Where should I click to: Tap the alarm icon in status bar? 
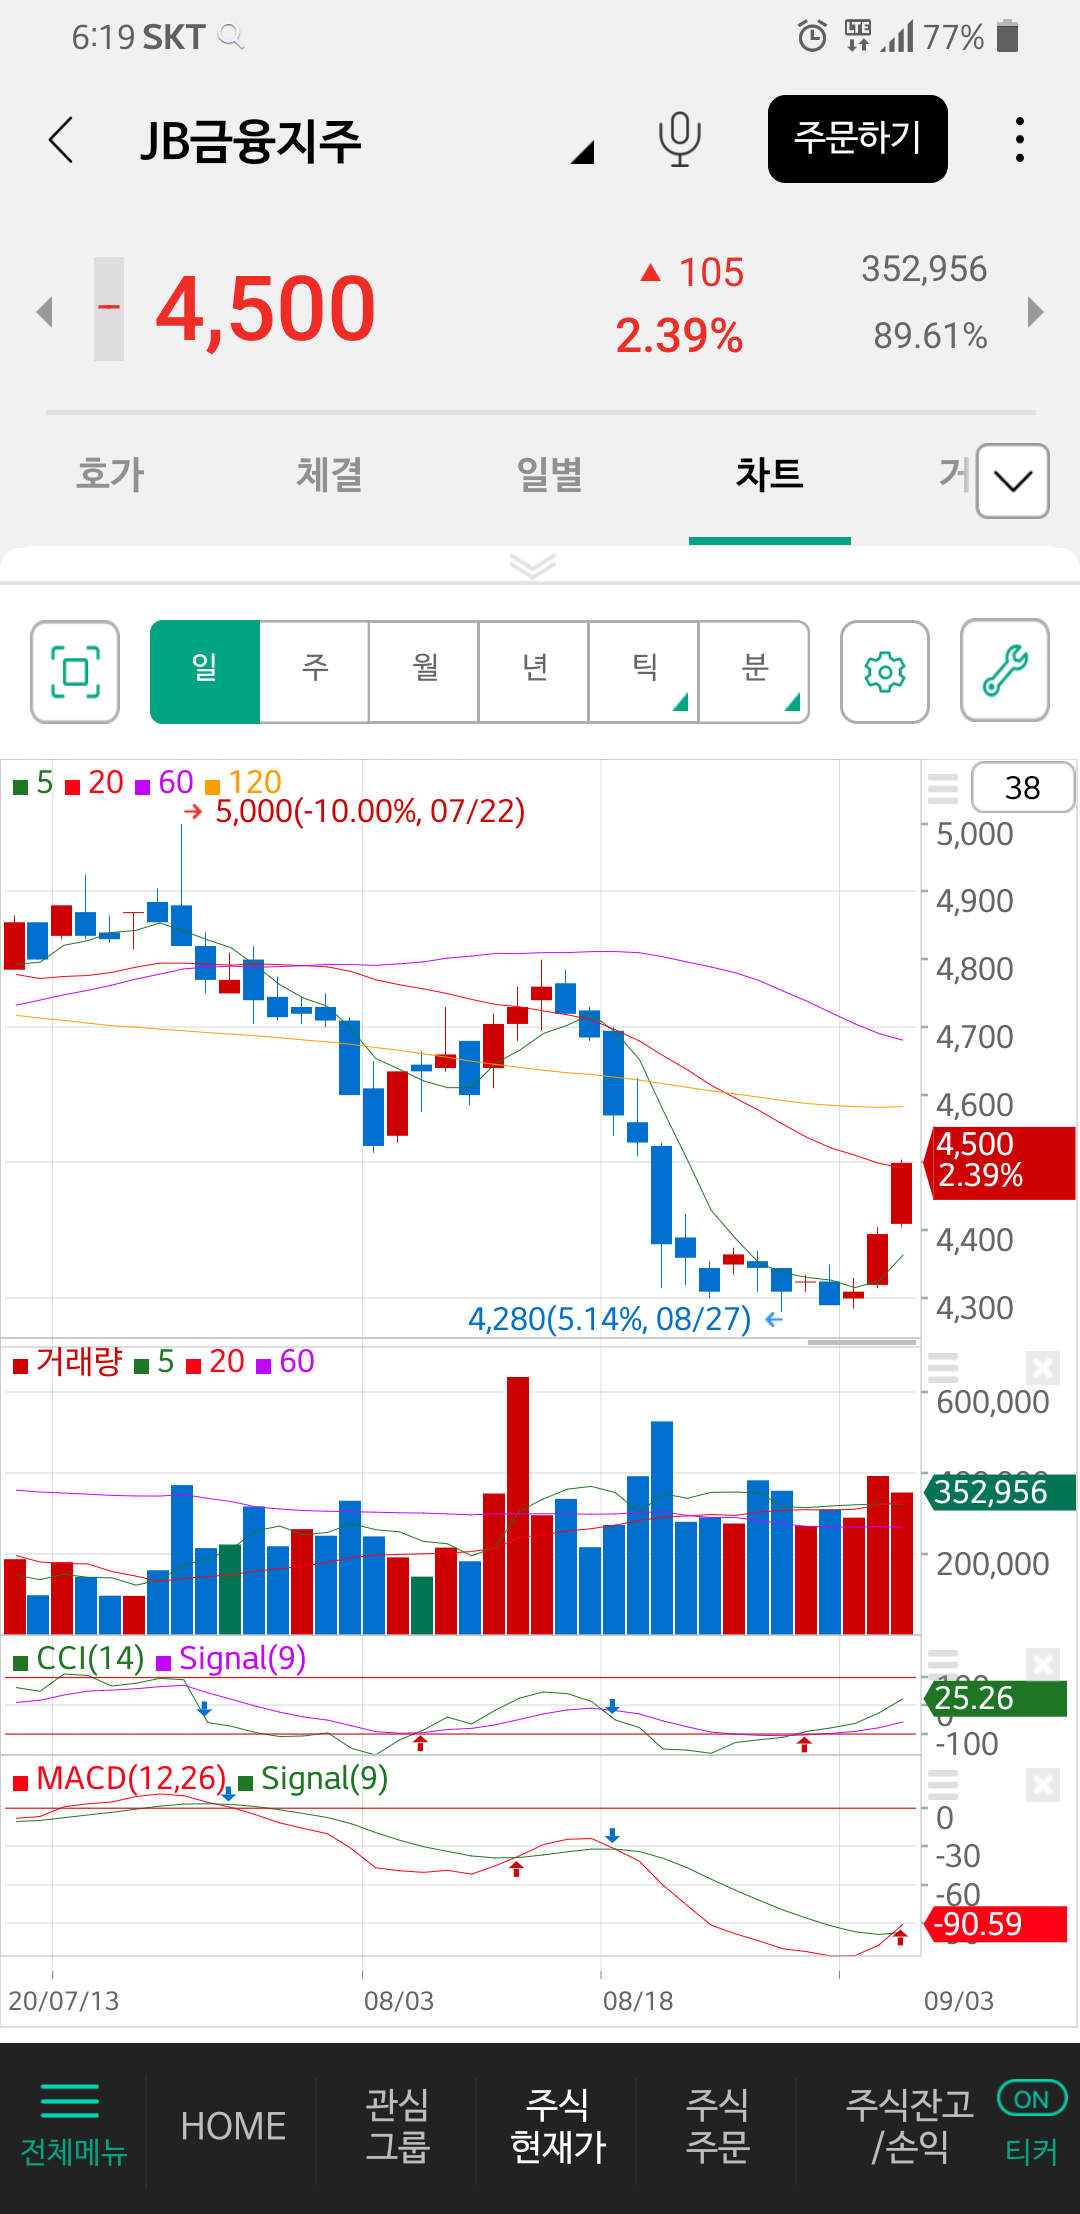(x=812, y=37)
